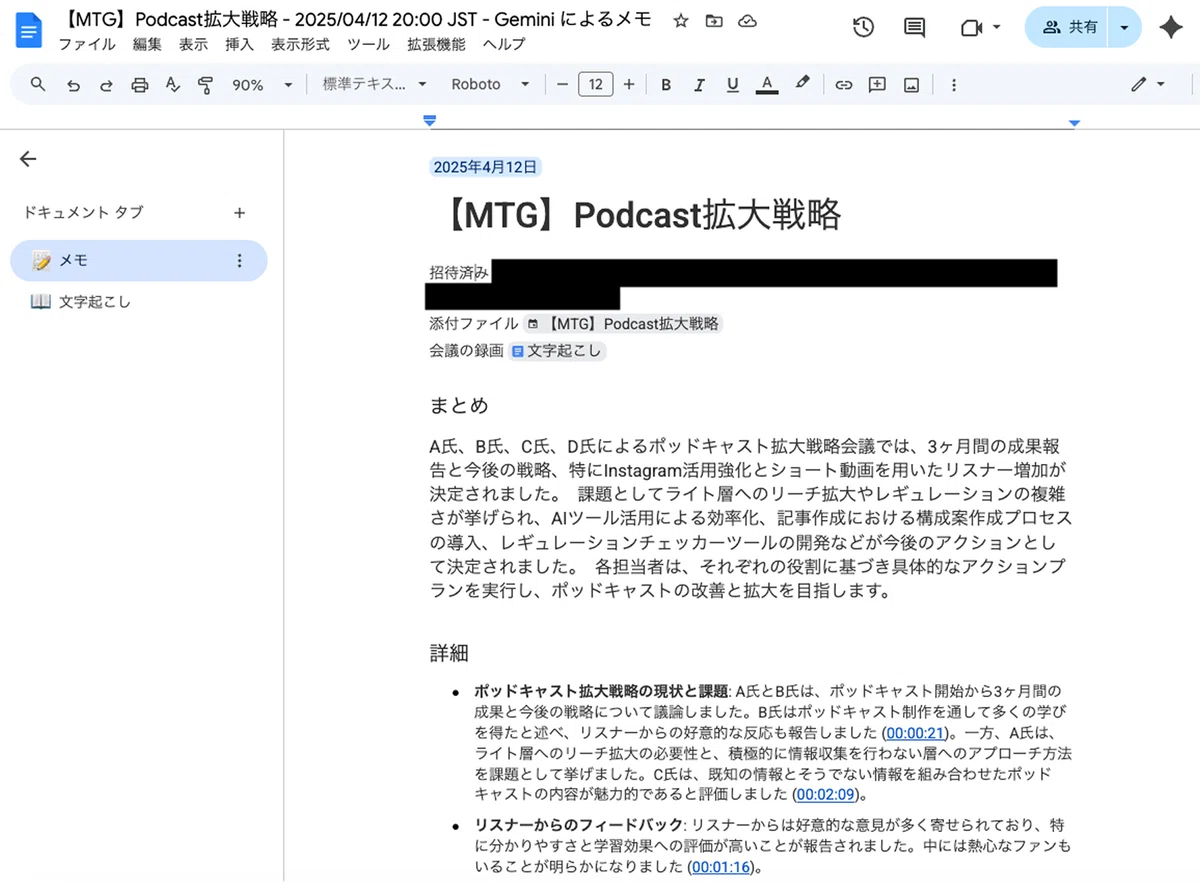Move document to a folder
This screenshot has height=882, width=1200.
(x=713, y=21)
